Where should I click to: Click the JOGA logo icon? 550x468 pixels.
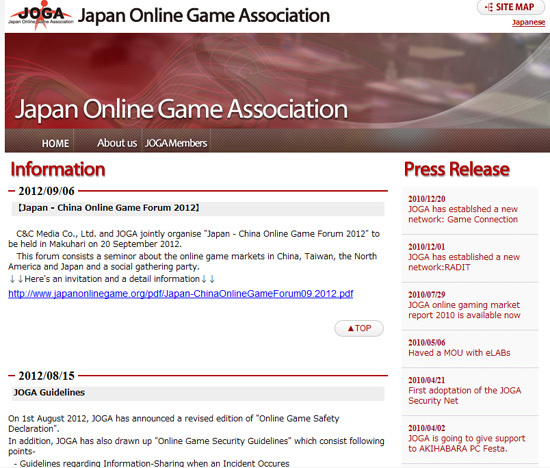(41, 15)
